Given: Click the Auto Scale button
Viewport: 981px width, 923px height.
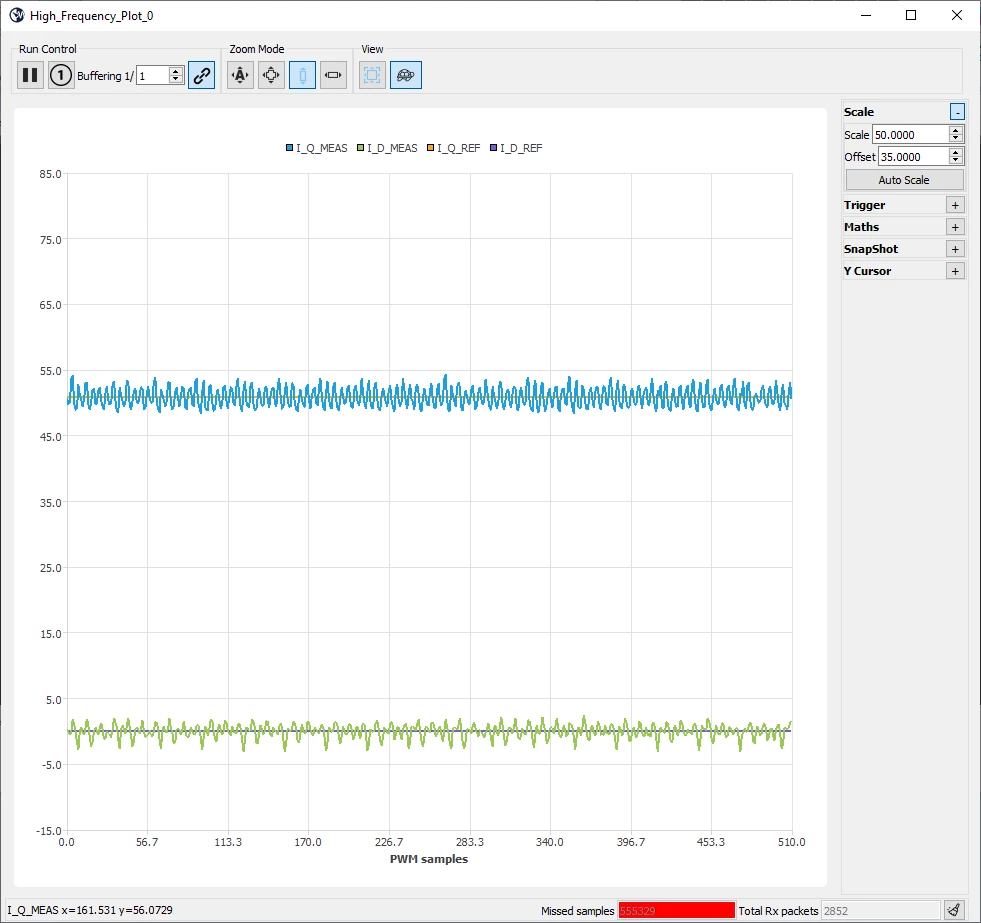Looking at the screenshot, I should (904, 180).
